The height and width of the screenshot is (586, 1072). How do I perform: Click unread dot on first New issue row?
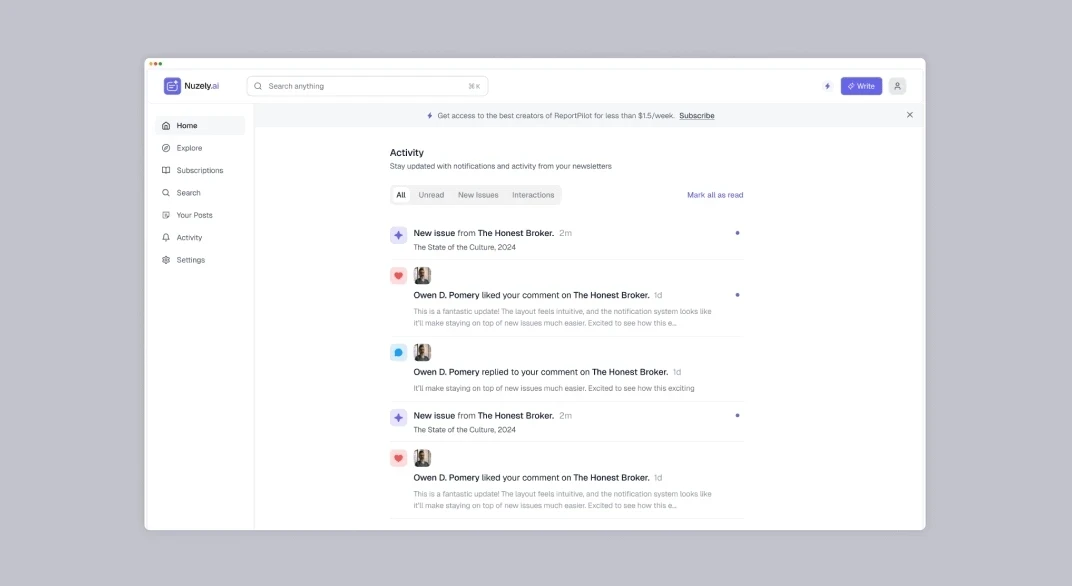pos(737,233)
